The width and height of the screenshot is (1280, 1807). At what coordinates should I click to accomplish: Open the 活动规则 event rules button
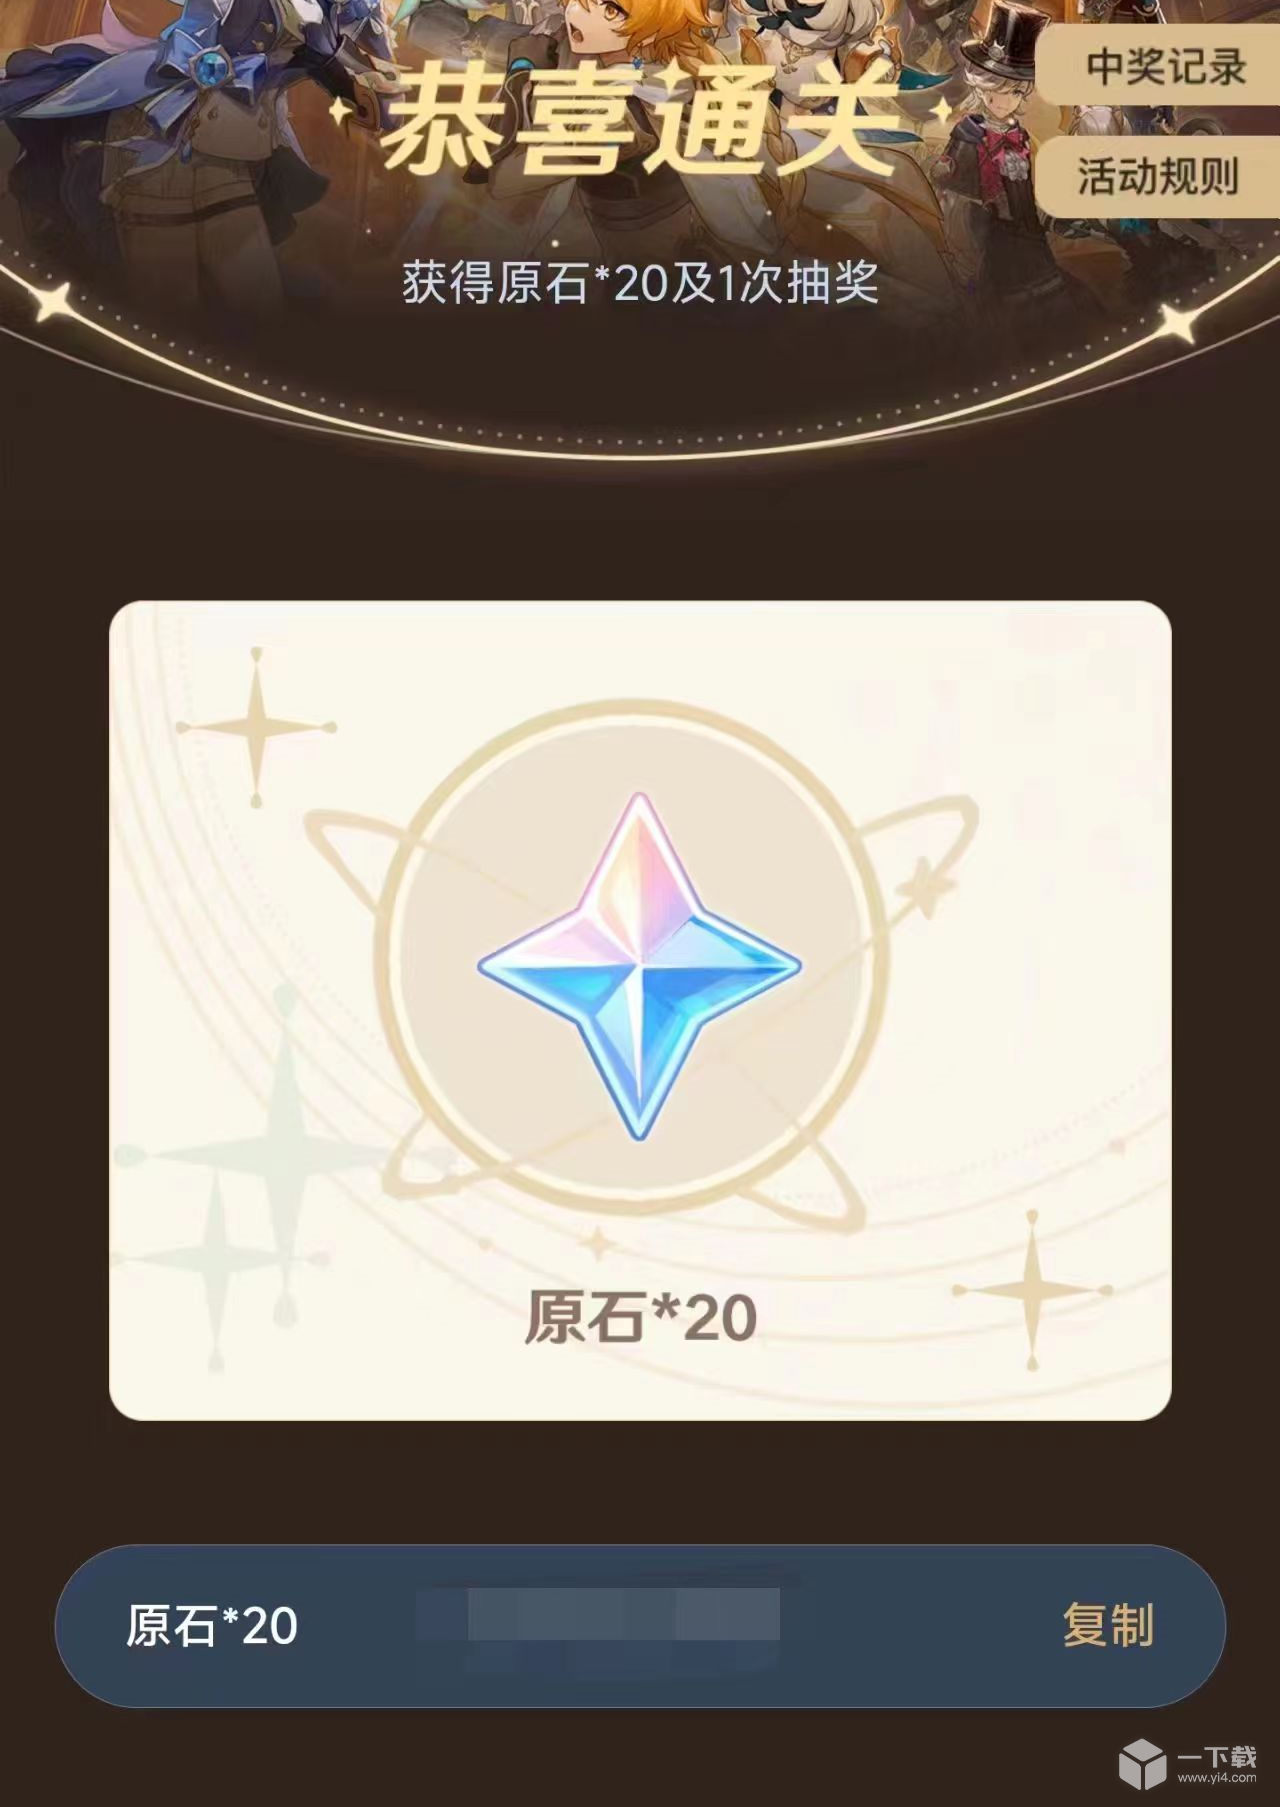click(x=1158, y=177)
